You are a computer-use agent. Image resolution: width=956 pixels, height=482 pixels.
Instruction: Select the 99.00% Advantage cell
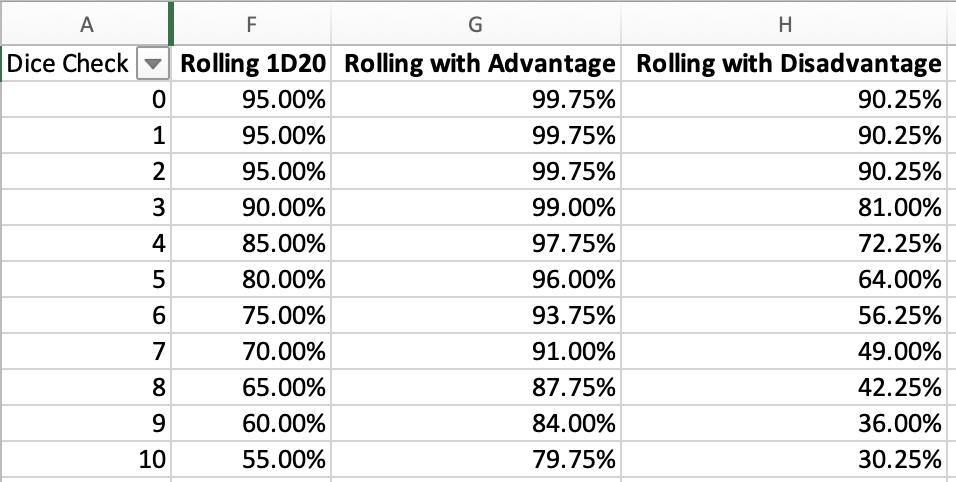[478, 207]
